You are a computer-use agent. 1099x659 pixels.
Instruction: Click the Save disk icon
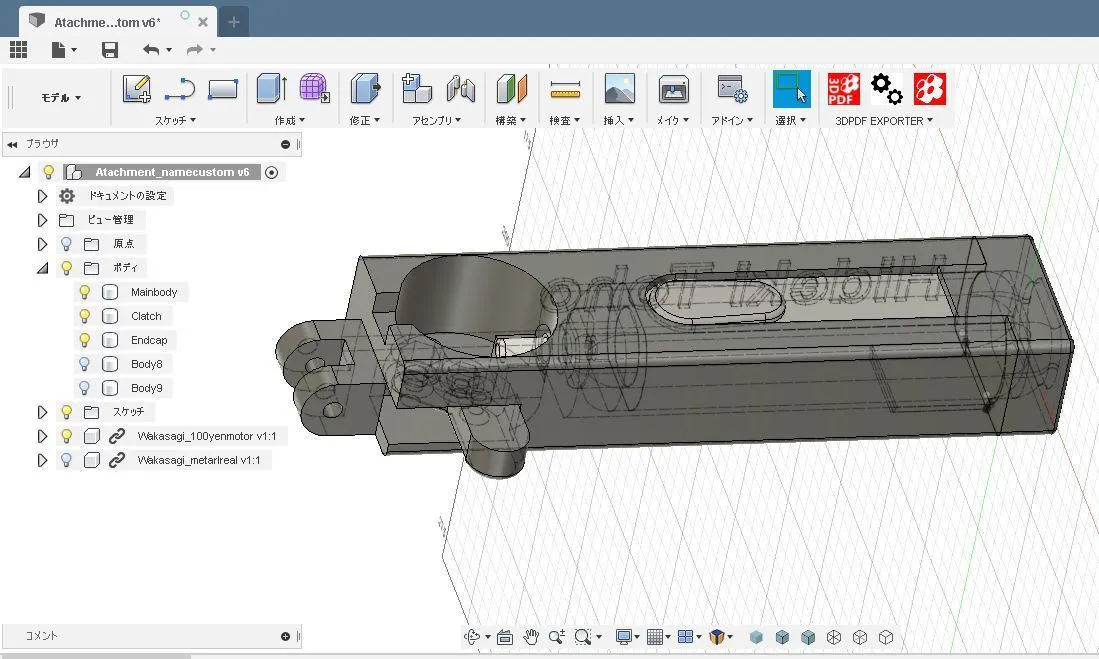(x=110, y=50)
